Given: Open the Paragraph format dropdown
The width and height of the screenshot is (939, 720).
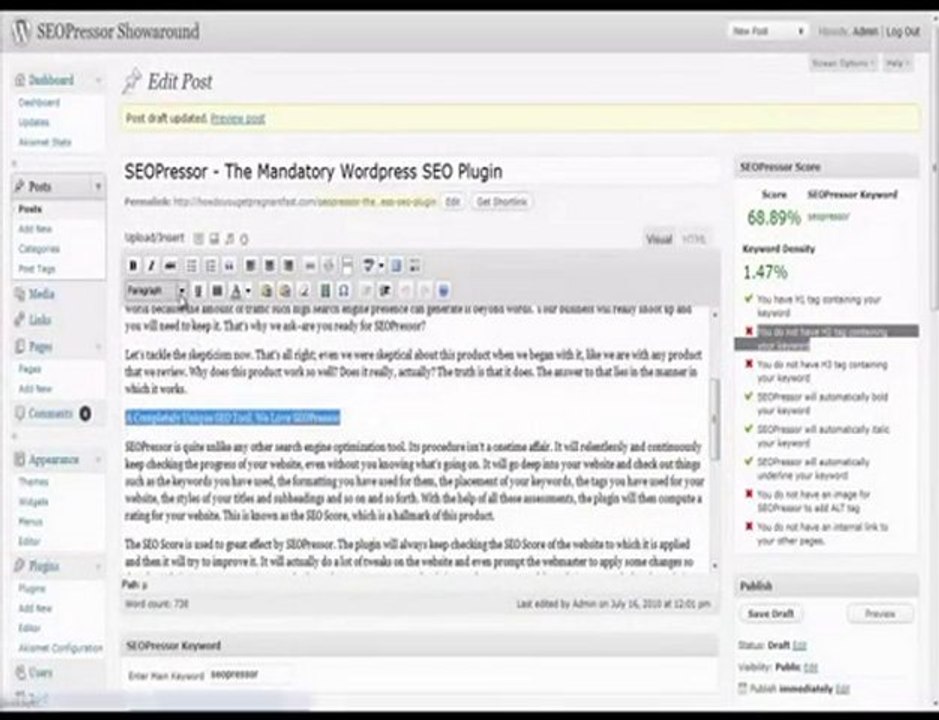Looking at the screenshot, I should click(x=157, y=291).
